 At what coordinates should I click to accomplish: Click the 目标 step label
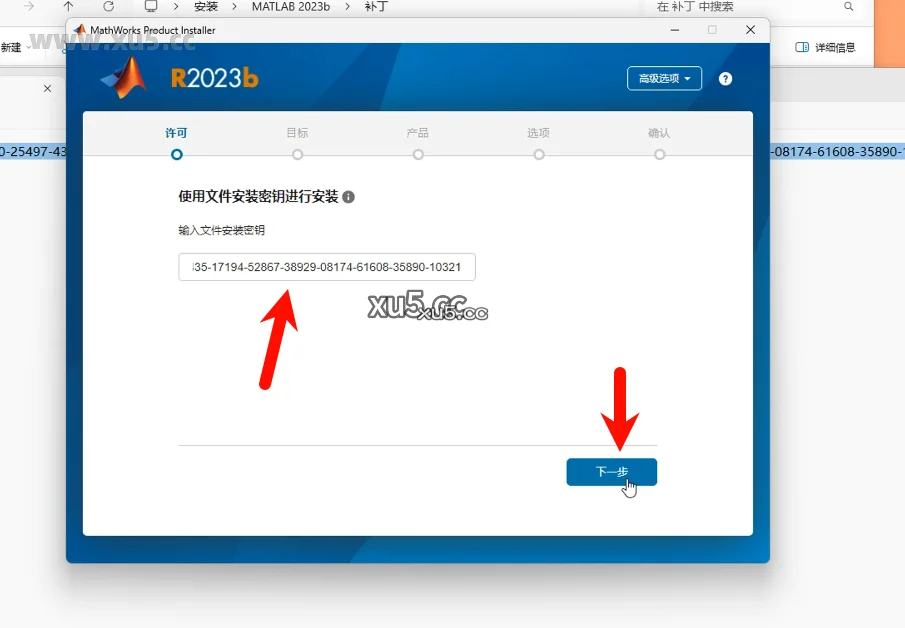pyautogui.click(x=297, y=132)
